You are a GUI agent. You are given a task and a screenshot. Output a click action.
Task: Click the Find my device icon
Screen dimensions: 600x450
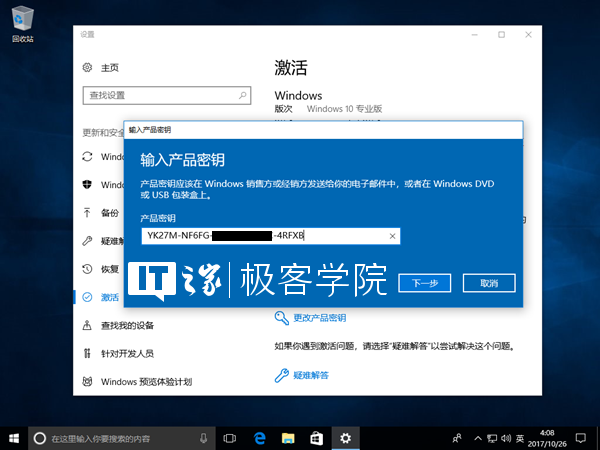coord(87,325)
